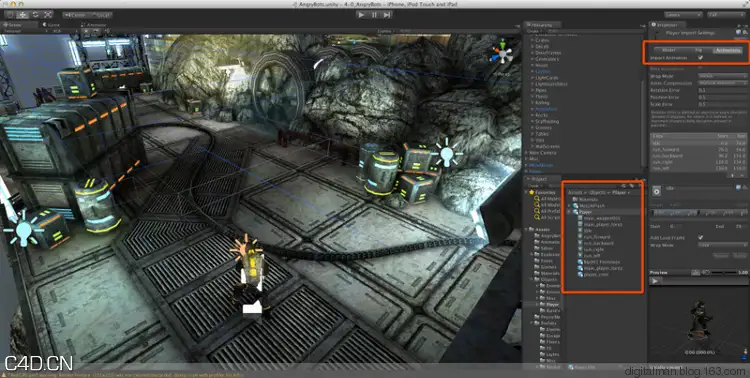Select run_right in the Clips list
Screen dimensions: 750x378
(698, 162)
